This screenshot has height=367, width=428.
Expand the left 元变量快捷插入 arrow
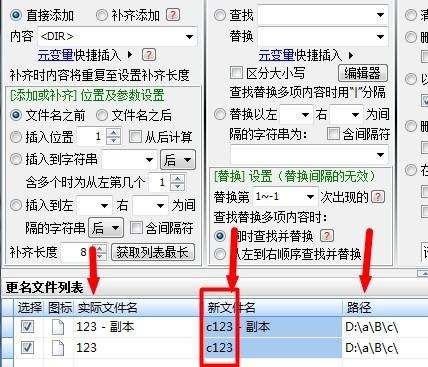[x=130, y=55]
